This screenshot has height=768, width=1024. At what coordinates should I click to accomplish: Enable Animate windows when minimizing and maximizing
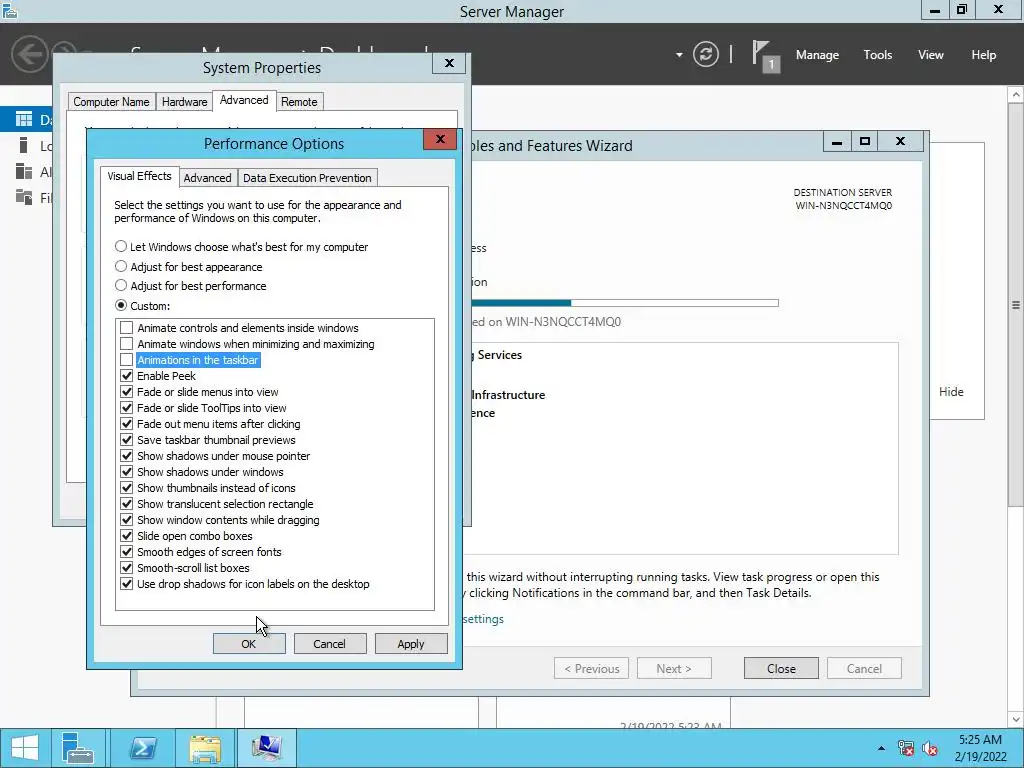[x=127, y=344]
